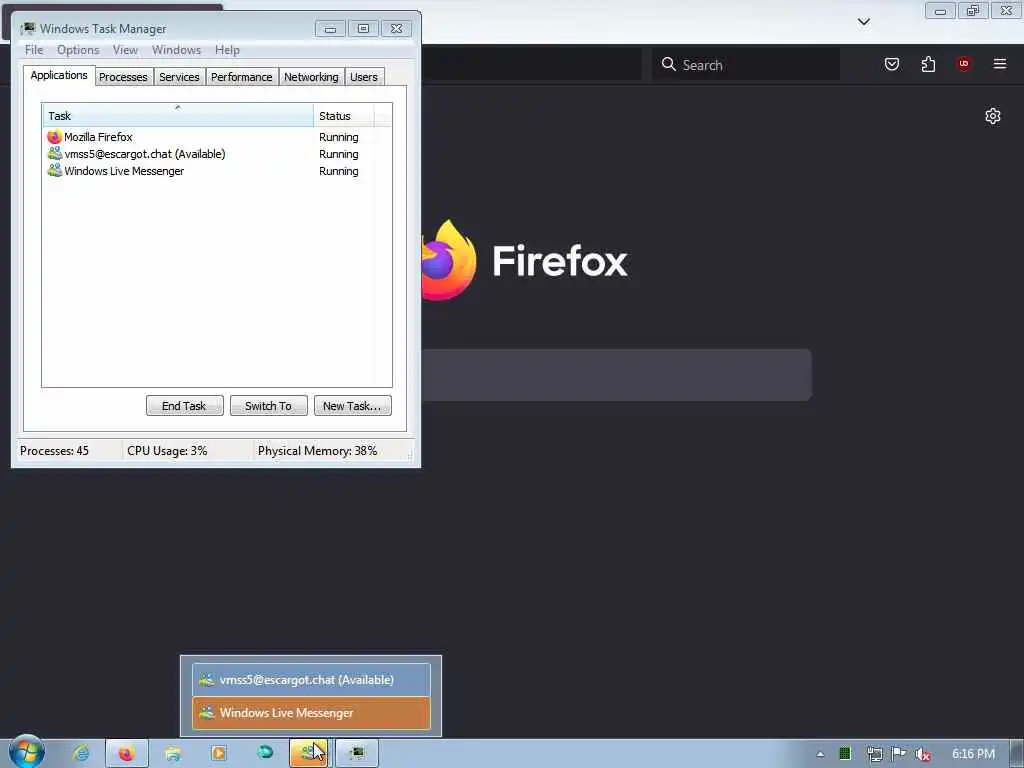This screenshot has height=768, width=1024.
Task: Click the New Task... button
Action: coord(353,406)
